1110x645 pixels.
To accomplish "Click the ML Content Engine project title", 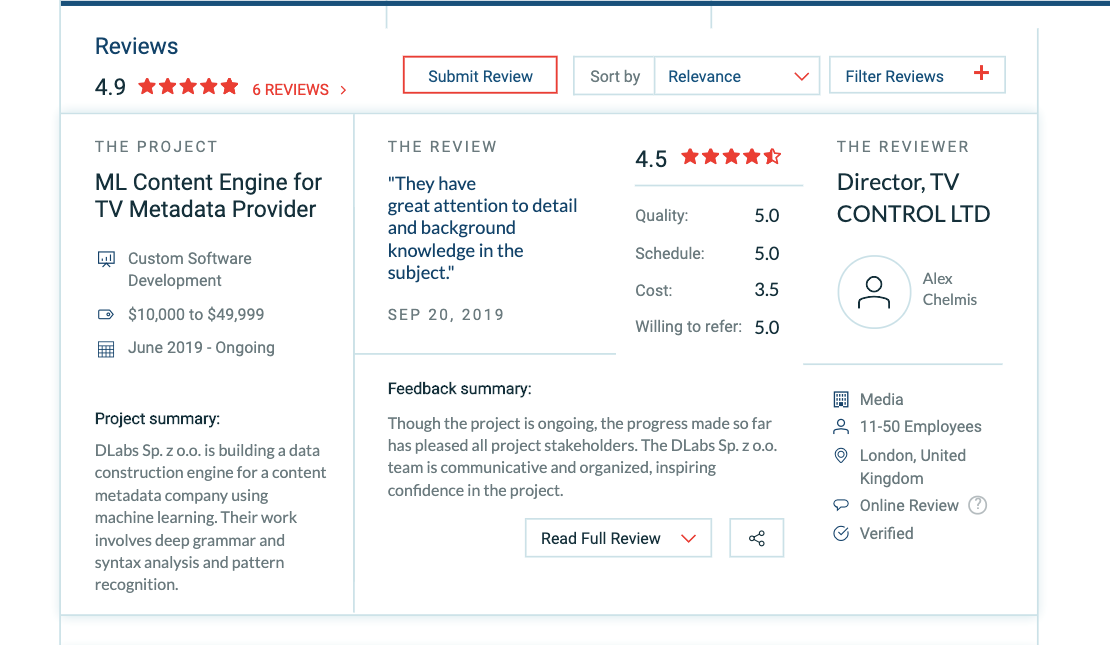I will (208, 195).
